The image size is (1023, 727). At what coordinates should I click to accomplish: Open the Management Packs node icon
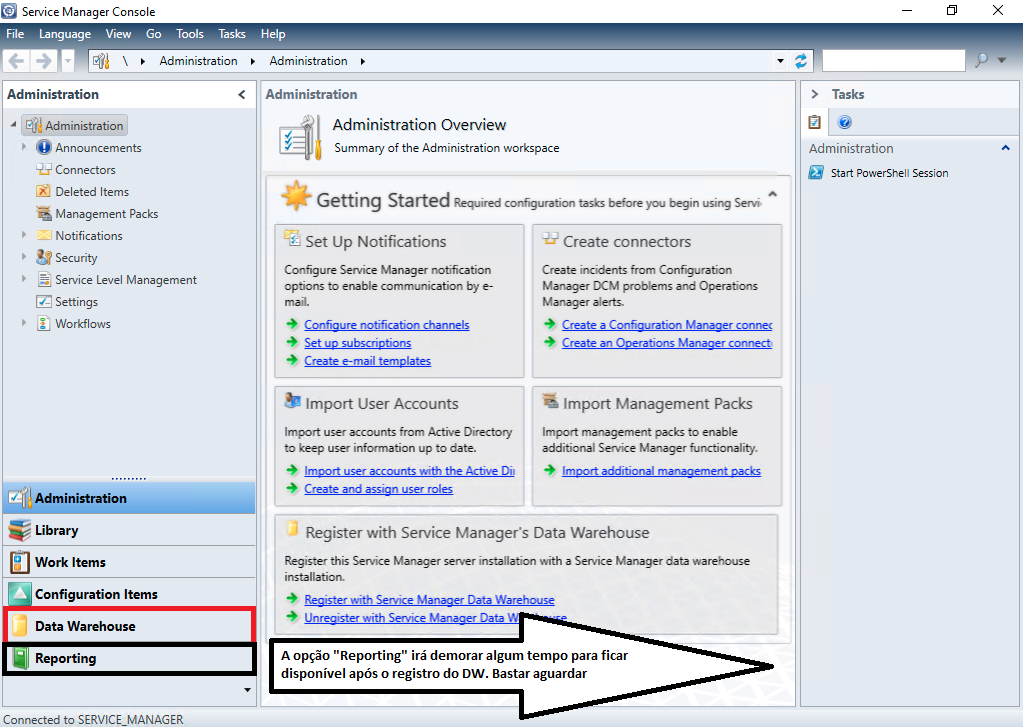tap(44, 214)
